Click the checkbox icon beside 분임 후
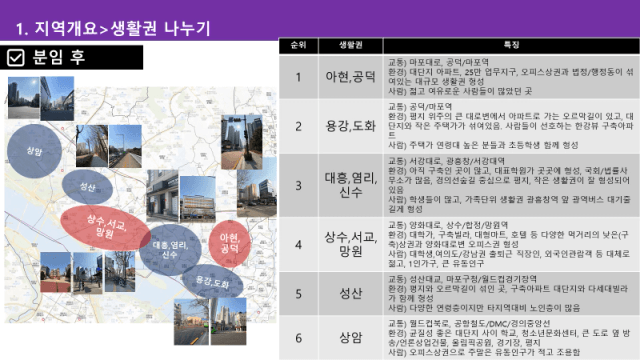 pos(16,58)
